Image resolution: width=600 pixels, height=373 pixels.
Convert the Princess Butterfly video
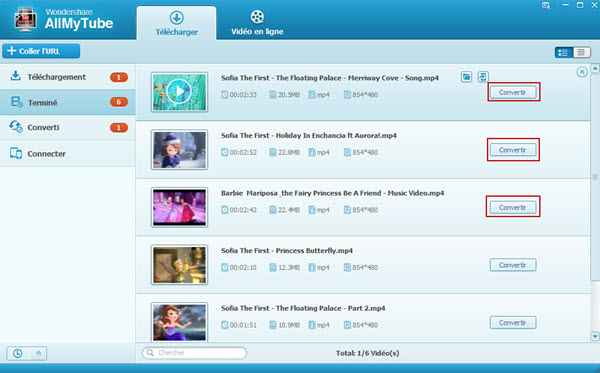coord(513,265)
